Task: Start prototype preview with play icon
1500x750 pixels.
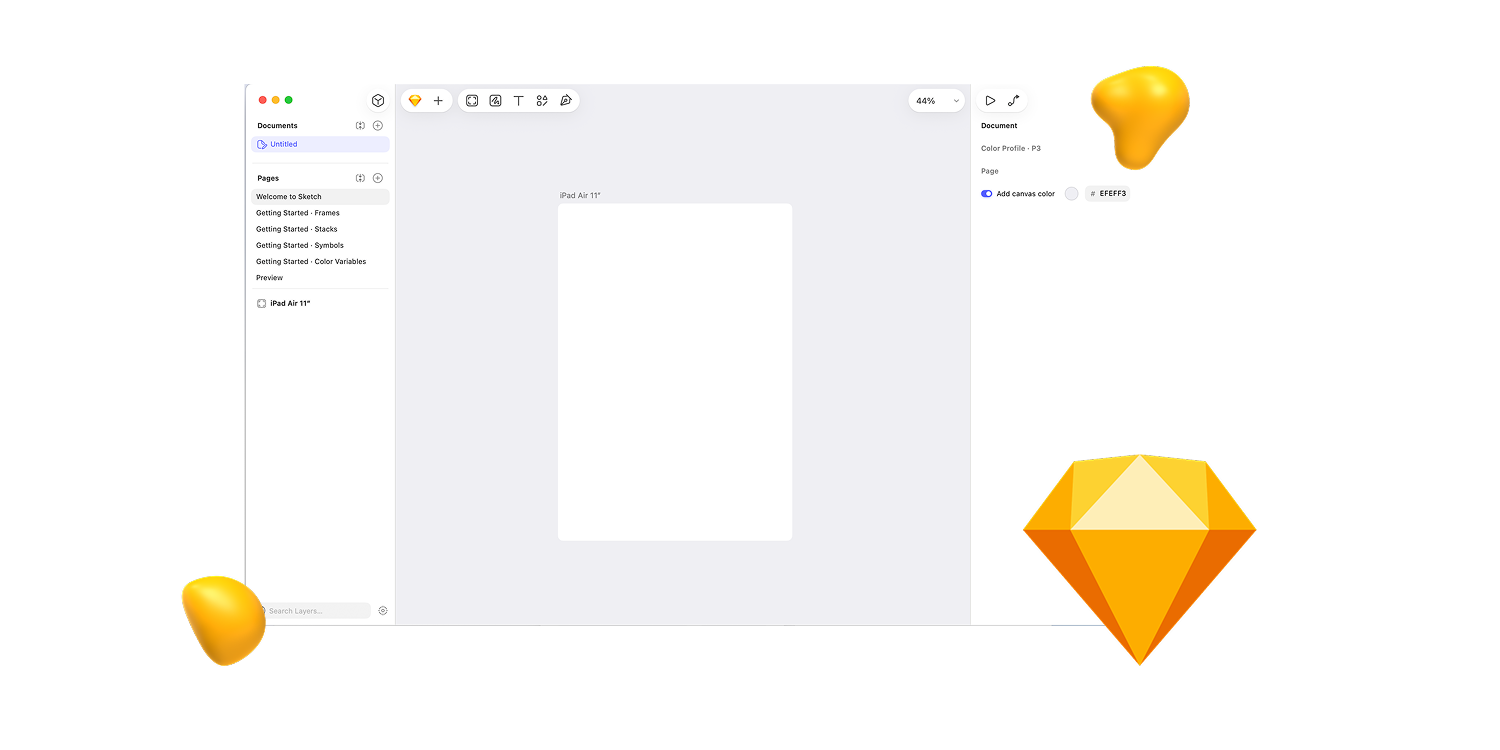Action: click(990, 101)
